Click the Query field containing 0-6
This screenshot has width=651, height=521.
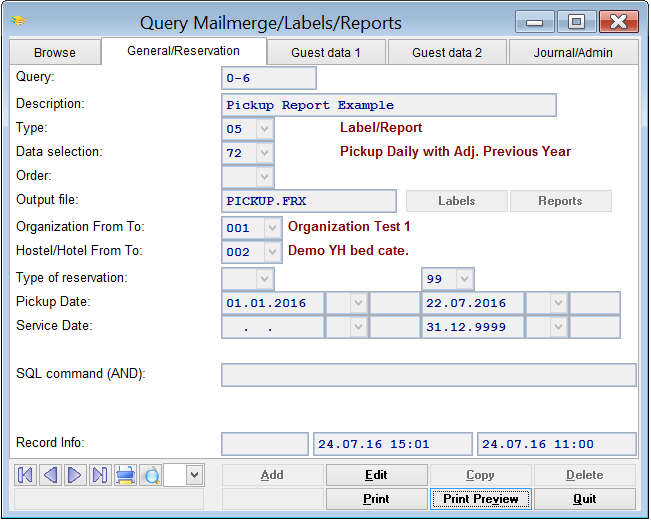coord(269,78)
